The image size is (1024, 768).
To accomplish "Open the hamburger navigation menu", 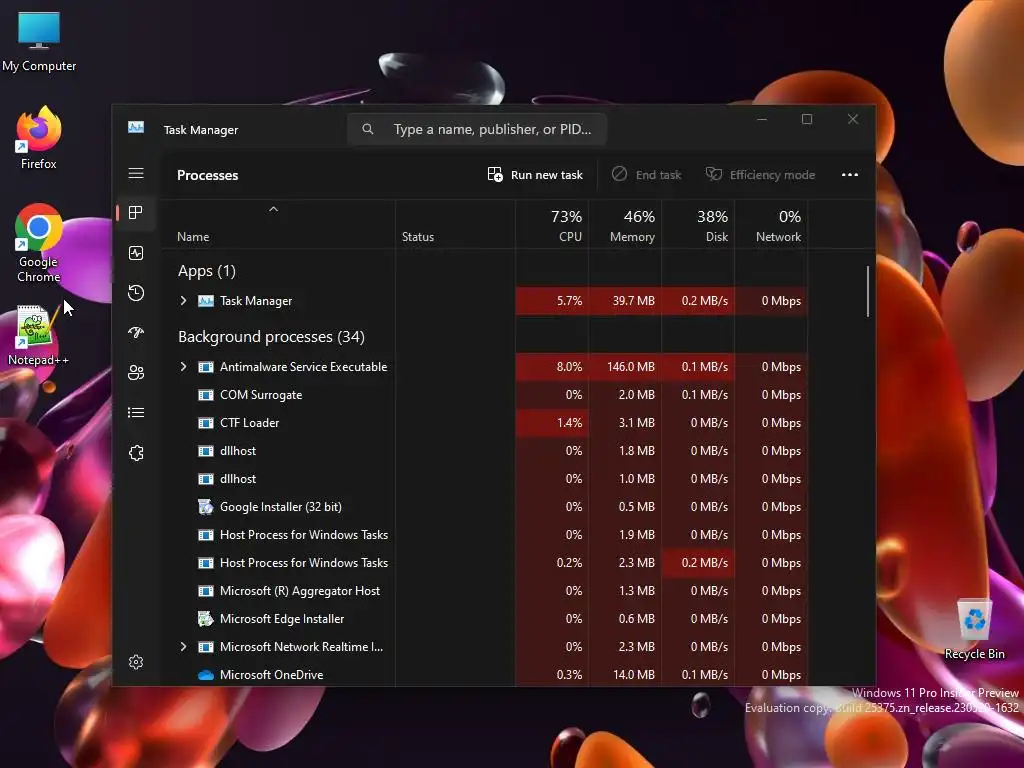I will coord(136,173).
